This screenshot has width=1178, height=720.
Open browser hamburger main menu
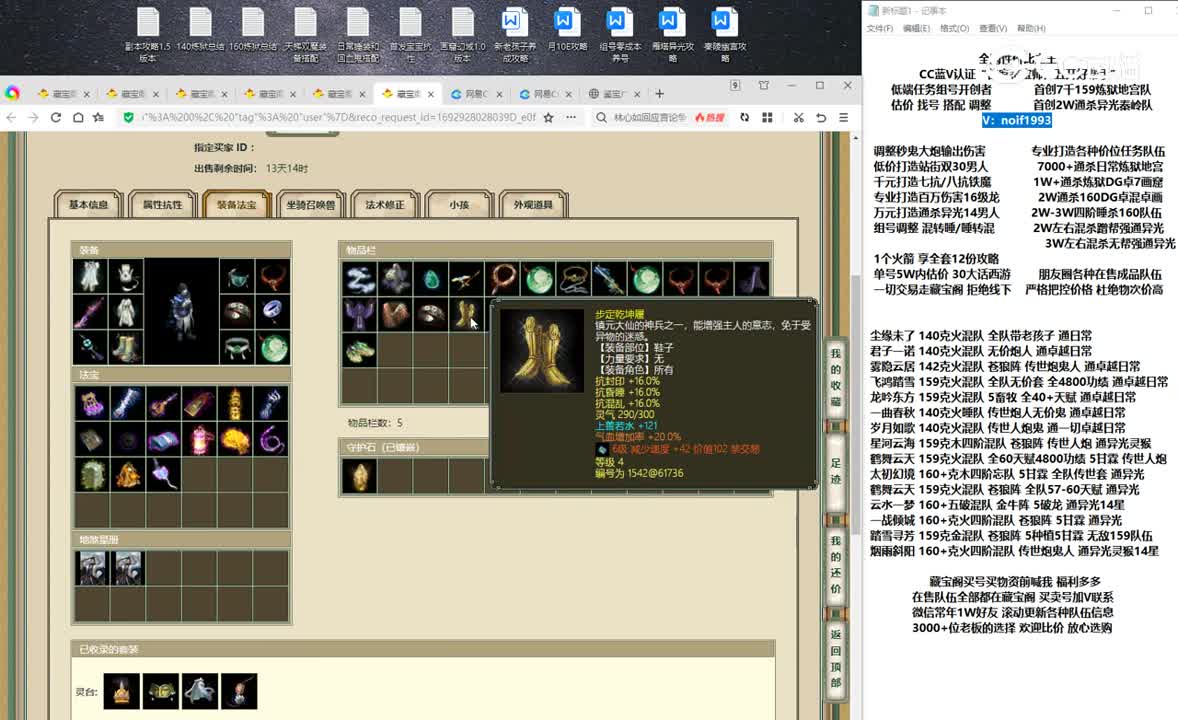[x=844, y=117]
